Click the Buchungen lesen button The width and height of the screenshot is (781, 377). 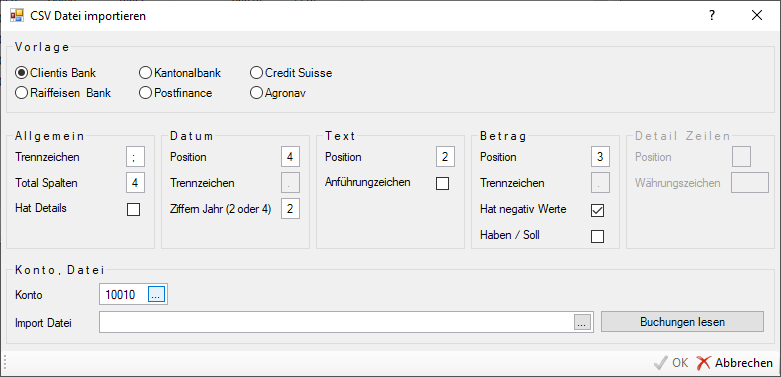point(682,322)
